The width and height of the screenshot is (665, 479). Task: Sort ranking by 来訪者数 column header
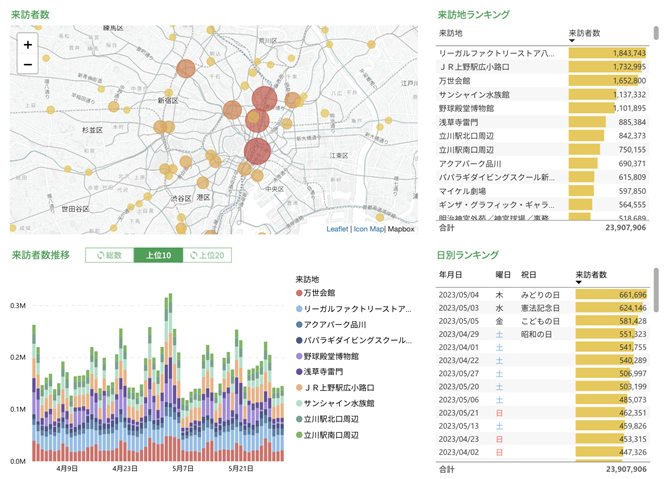[584, 33]
